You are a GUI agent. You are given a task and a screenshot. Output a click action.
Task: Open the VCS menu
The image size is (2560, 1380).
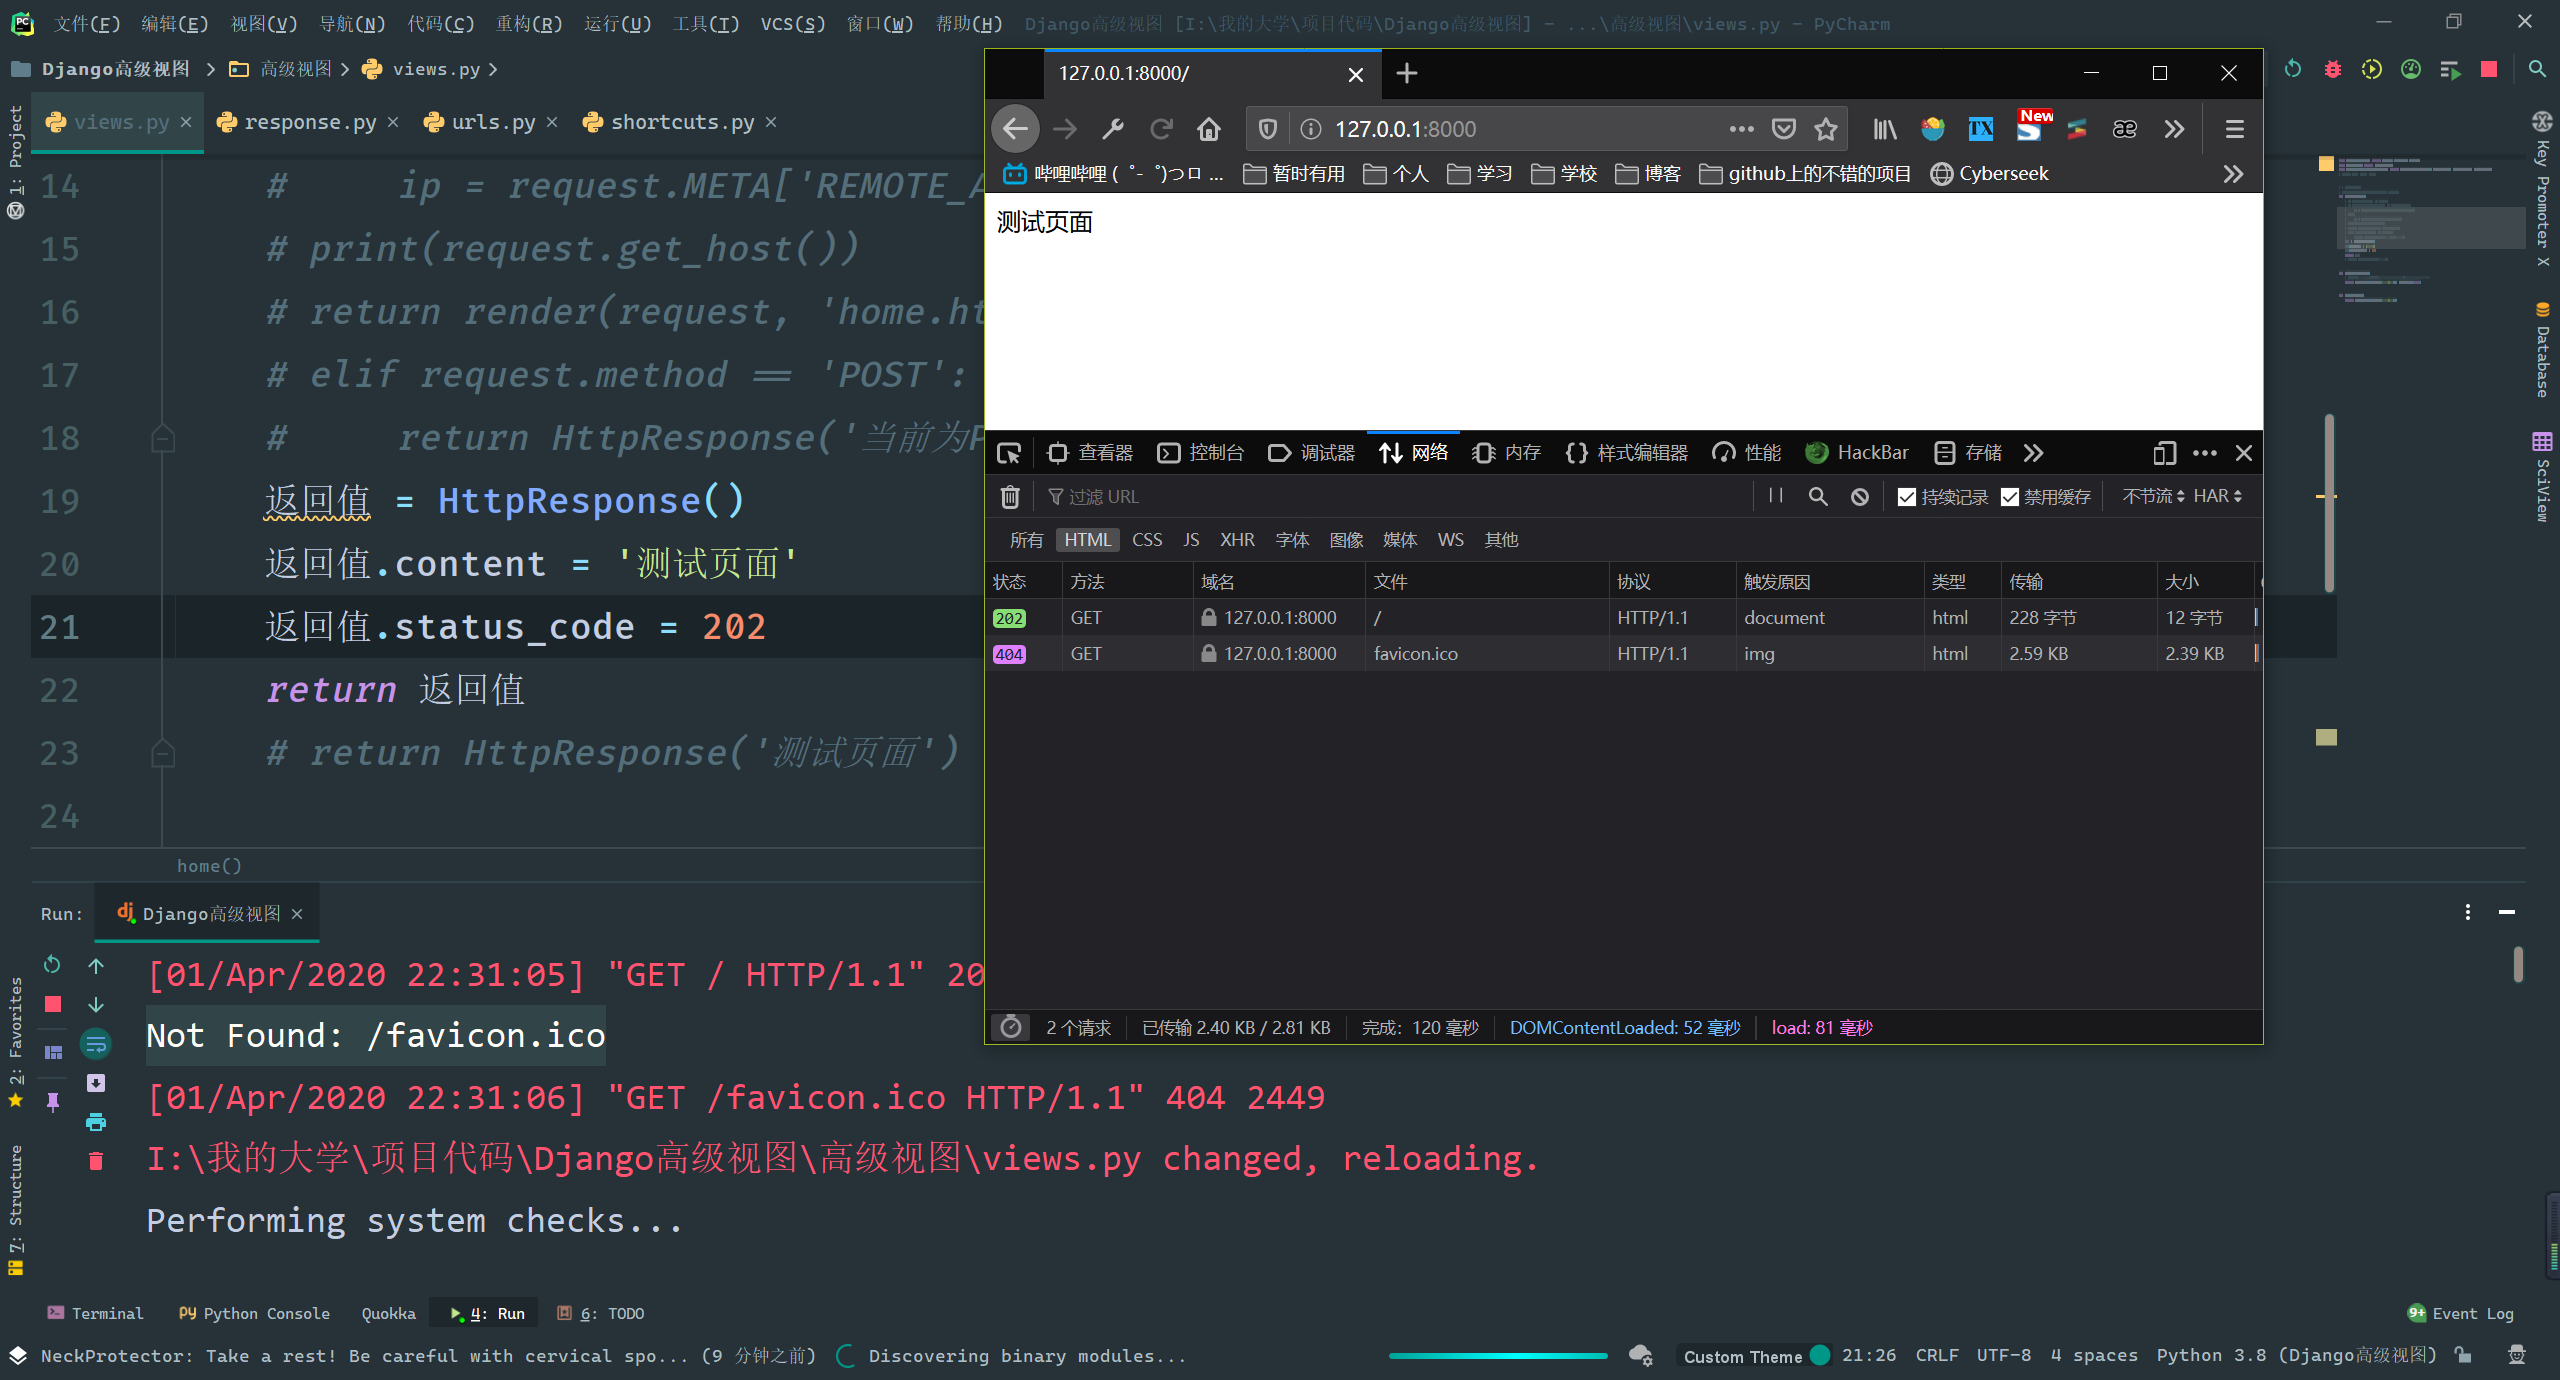[792, 23]
